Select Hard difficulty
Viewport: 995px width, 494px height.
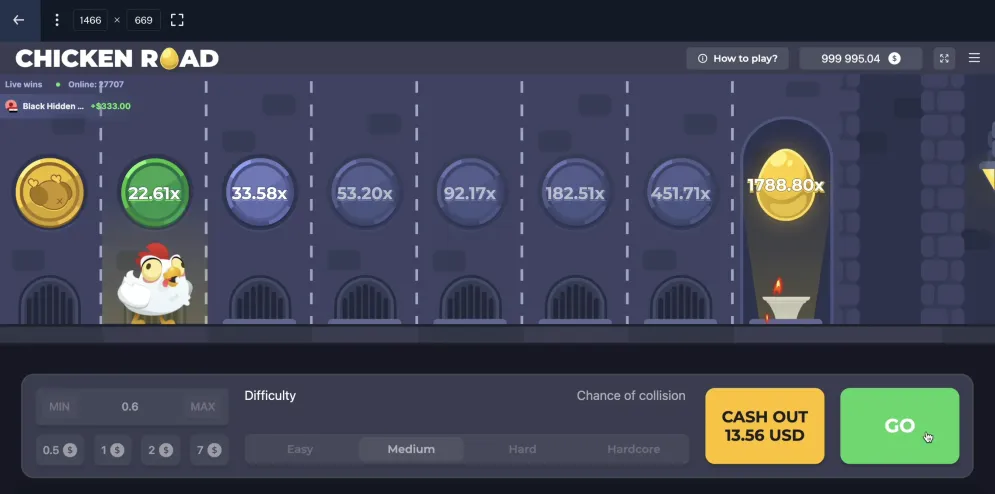tap(522, 449)
